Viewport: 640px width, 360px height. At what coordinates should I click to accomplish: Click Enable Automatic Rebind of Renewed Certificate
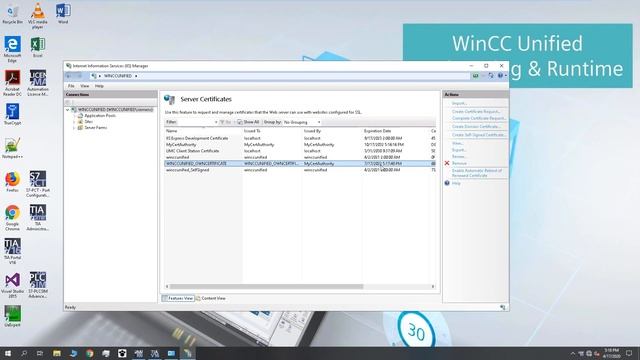[x=477, y=173]
